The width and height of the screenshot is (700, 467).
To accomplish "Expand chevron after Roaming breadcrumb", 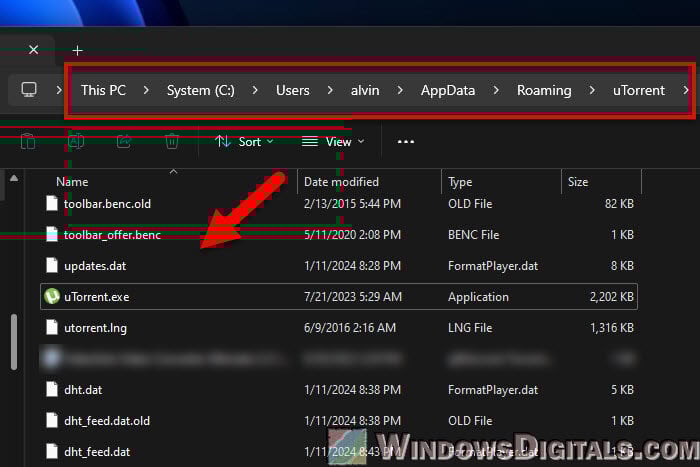I will [x=592, y=90].
